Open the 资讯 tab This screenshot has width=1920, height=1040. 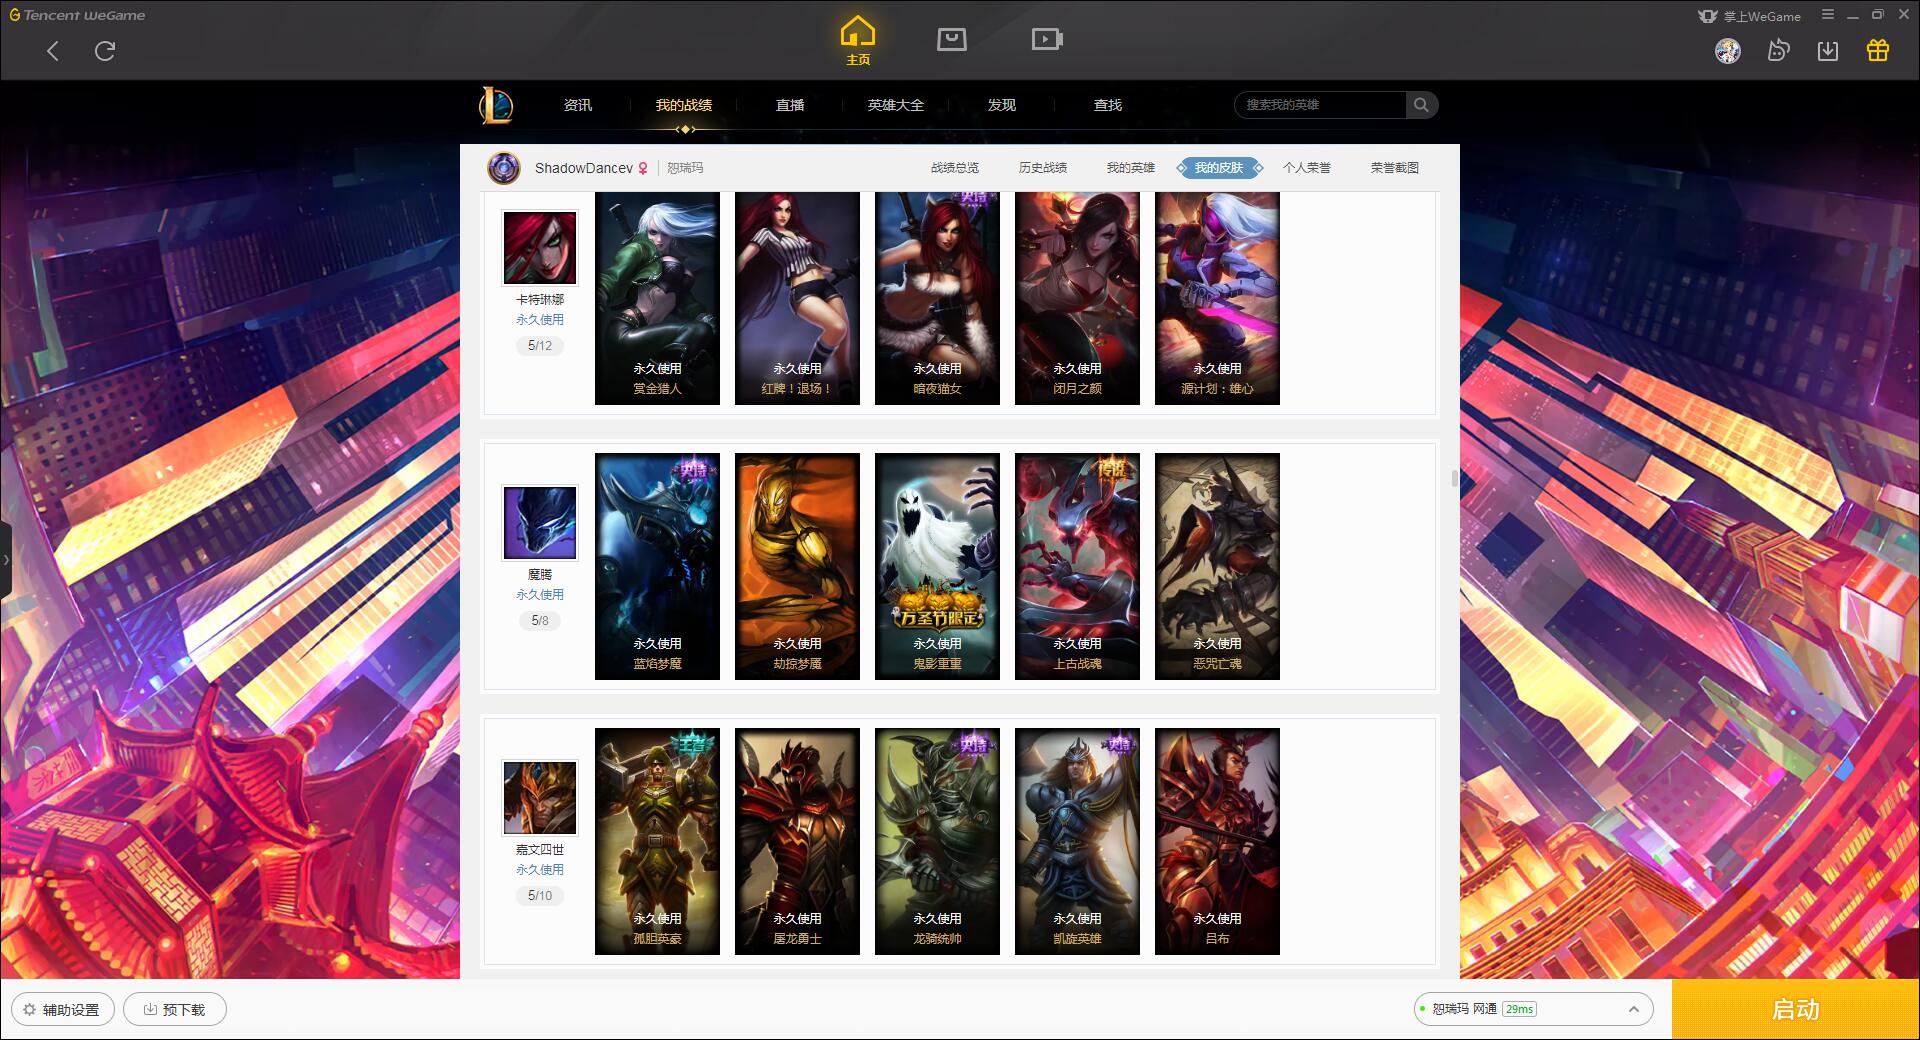pos(578,105)
